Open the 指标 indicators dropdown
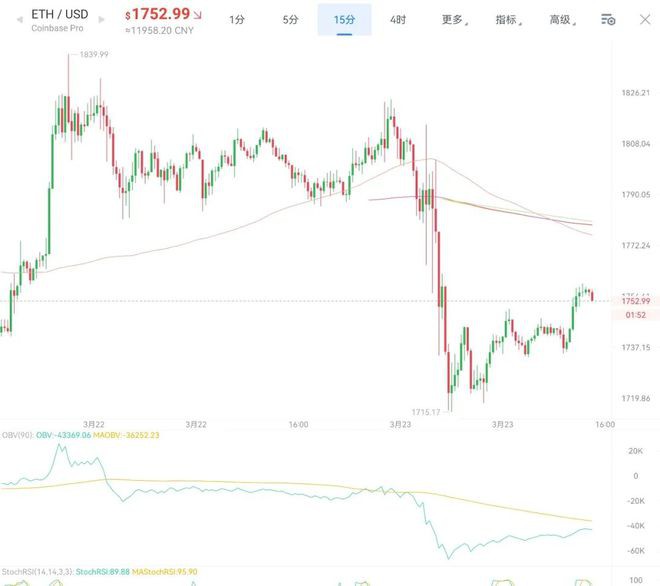This screenshot has height=586, width=660. (x=510, y=20)
